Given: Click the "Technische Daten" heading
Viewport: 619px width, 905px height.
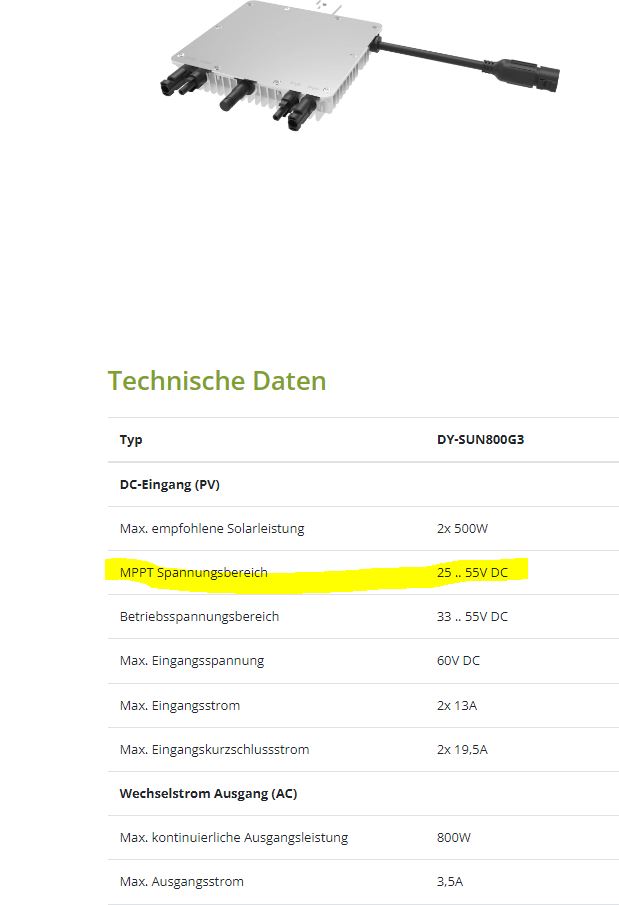Looking at the screenshot, I should click(217, 381).
